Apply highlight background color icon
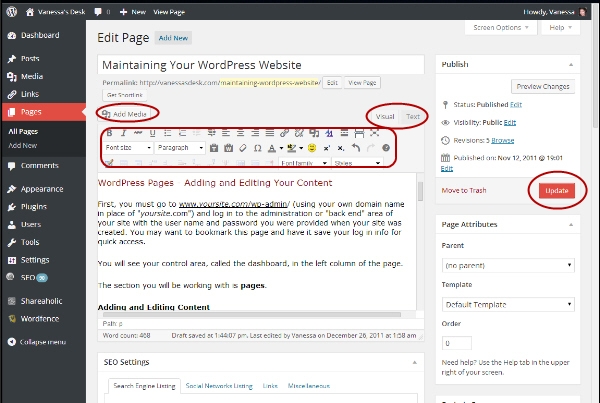The image size is (600, 403). (292, 148)
